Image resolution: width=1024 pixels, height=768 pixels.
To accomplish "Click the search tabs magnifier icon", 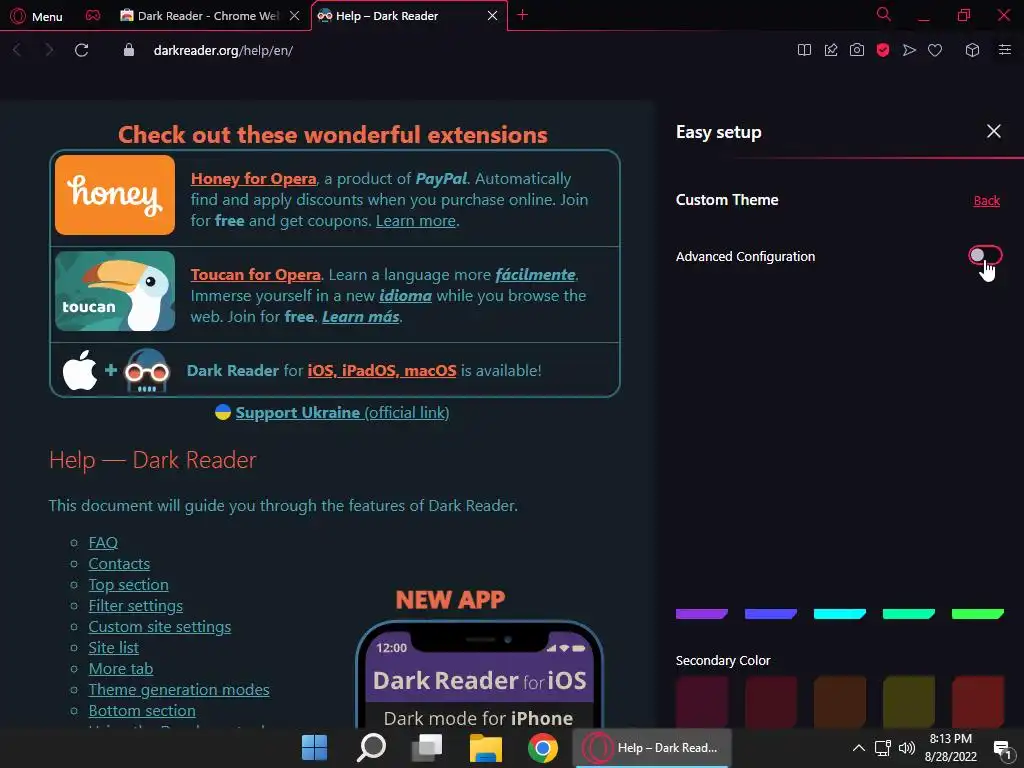I will pos(883,14).
